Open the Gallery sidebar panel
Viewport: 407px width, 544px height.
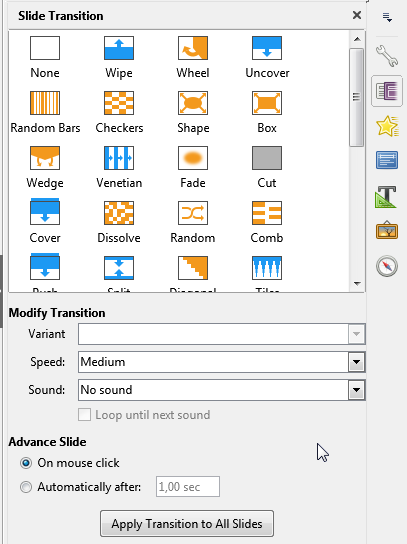tap(387, 230)
